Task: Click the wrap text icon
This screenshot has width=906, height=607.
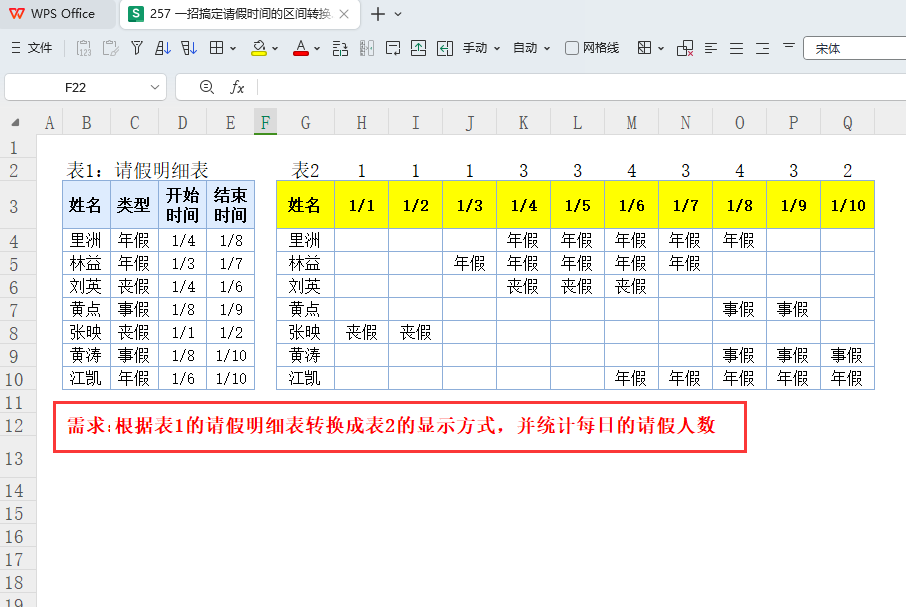Action: [393, 48]
